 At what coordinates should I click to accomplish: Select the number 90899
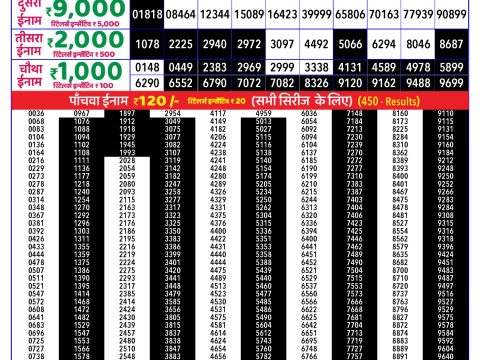(x=452, y=14)
